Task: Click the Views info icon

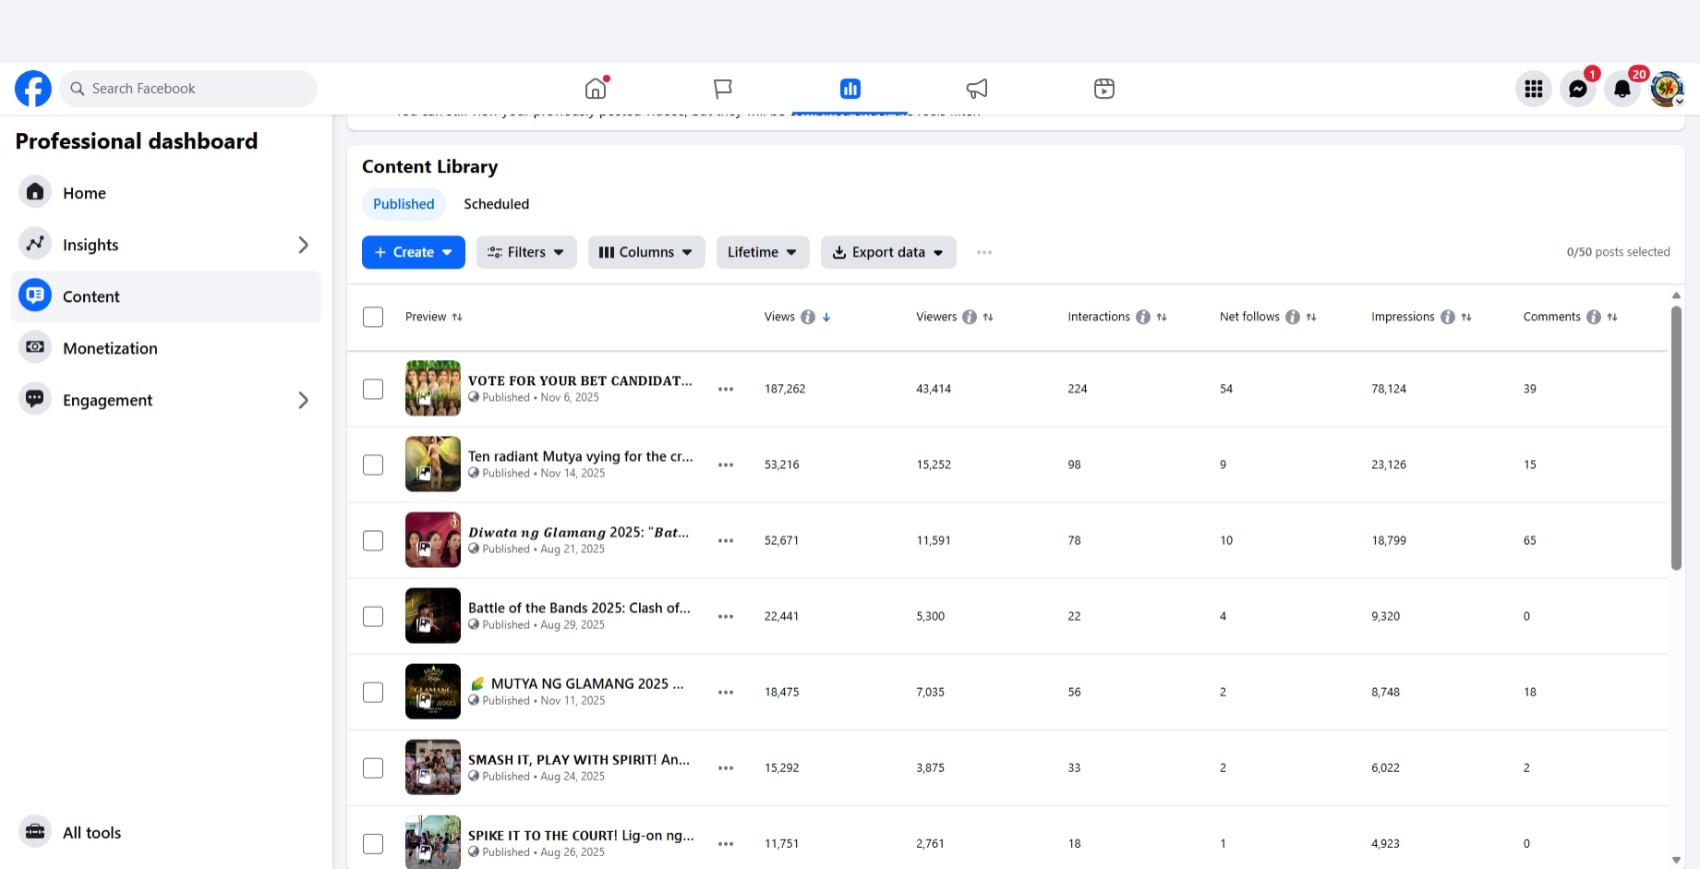Action: [x=808, y=317]
